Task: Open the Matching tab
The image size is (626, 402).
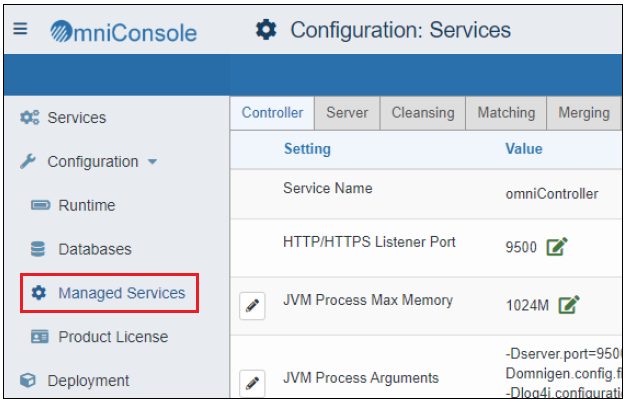Action: [506, 113]
